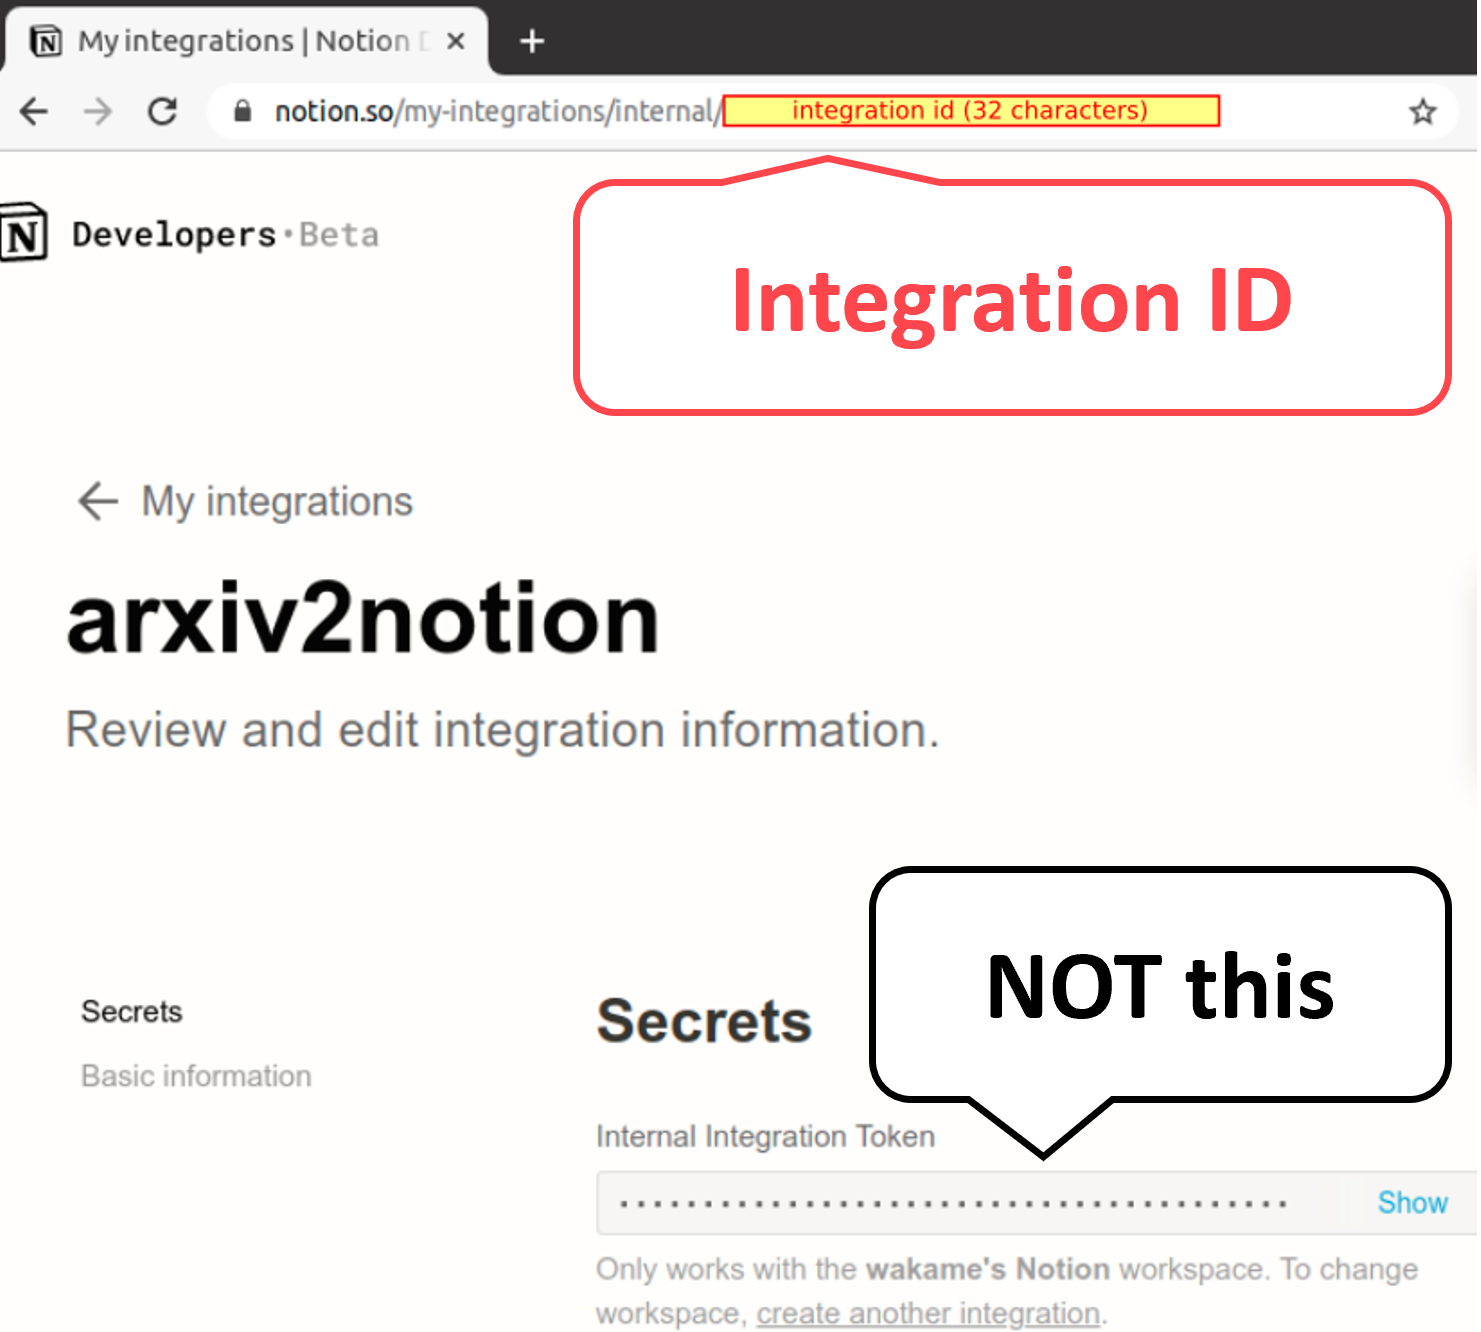Open the create another integration link
The image size is (1481, 1332).
[928, 1313]
